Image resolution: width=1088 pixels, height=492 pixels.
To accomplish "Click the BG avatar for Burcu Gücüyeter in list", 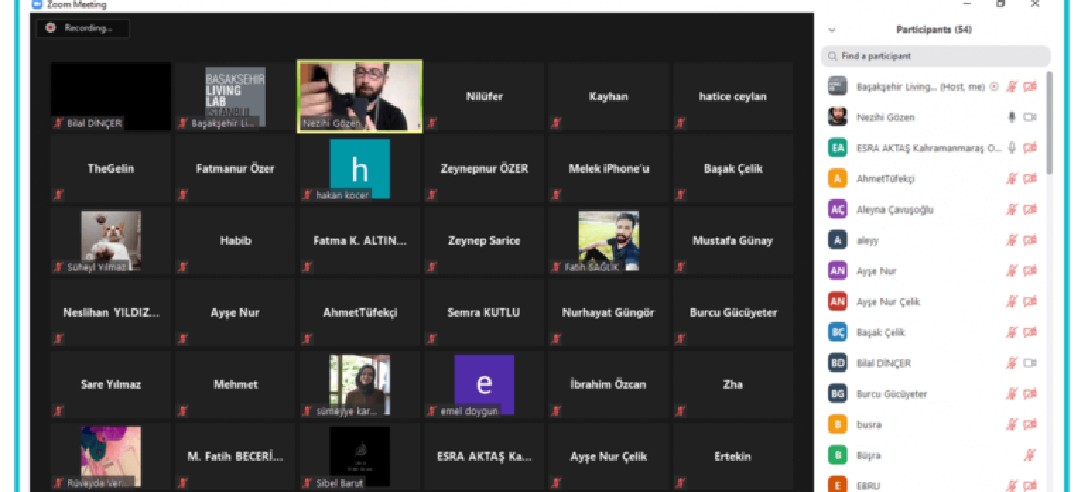I will tap(838, 394).
